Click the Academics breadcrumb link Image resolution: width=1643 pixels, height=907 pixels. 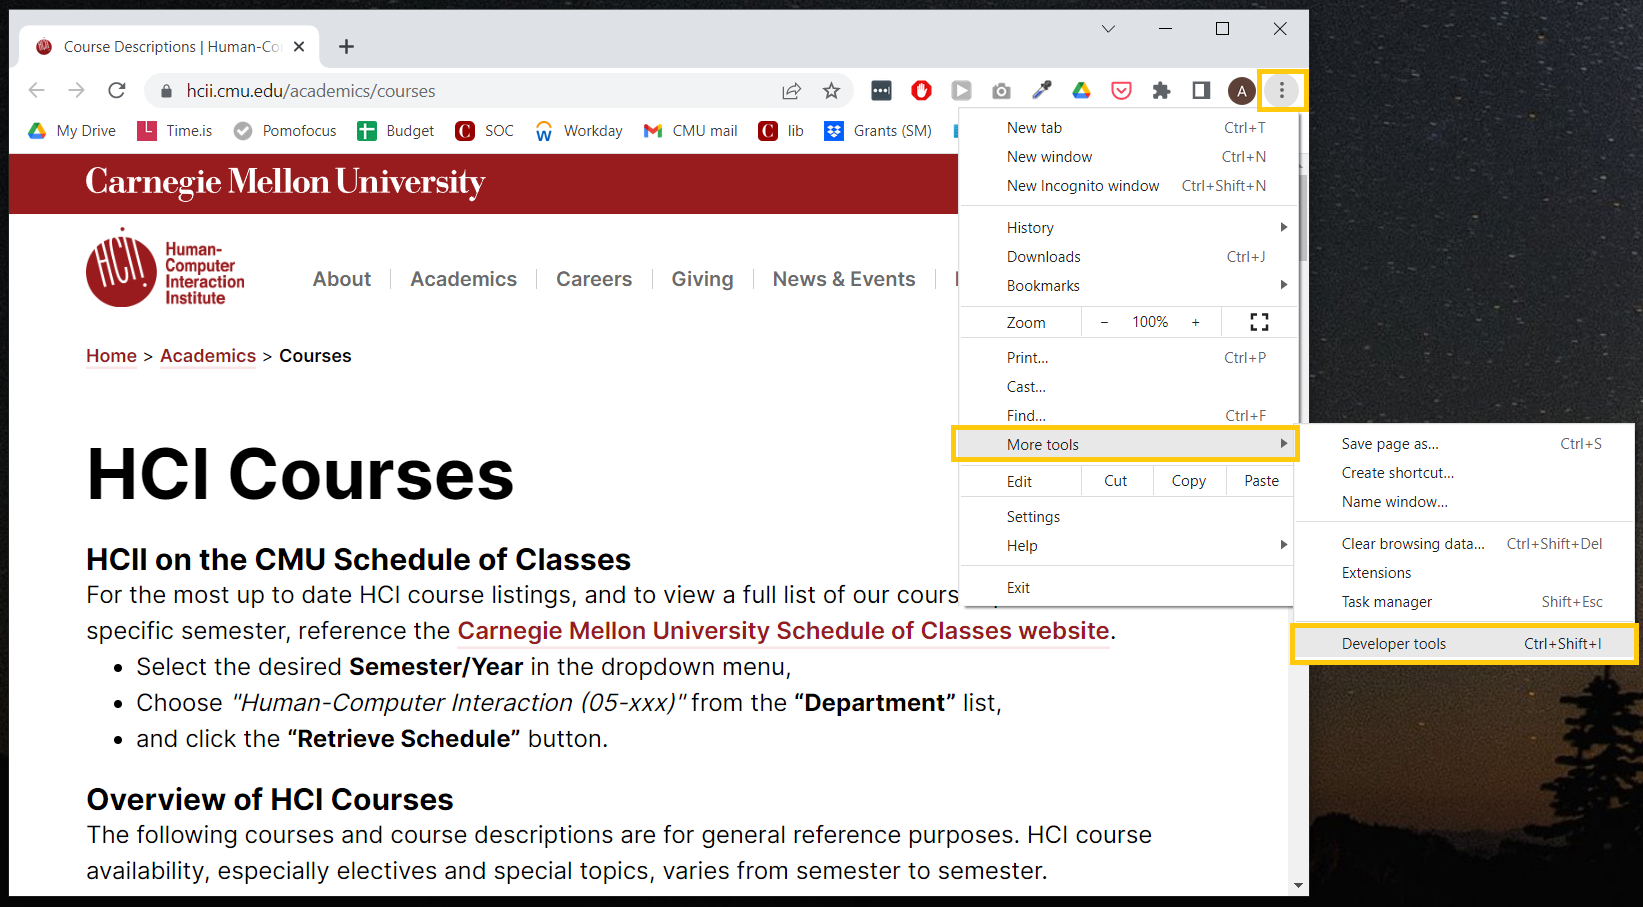208,356
